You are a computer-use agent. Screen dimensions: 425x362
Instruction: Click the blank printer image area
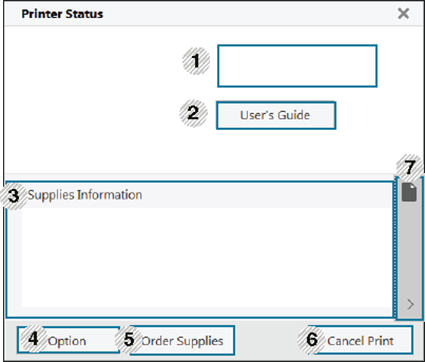pyautogui.click(x=92, y=100)
